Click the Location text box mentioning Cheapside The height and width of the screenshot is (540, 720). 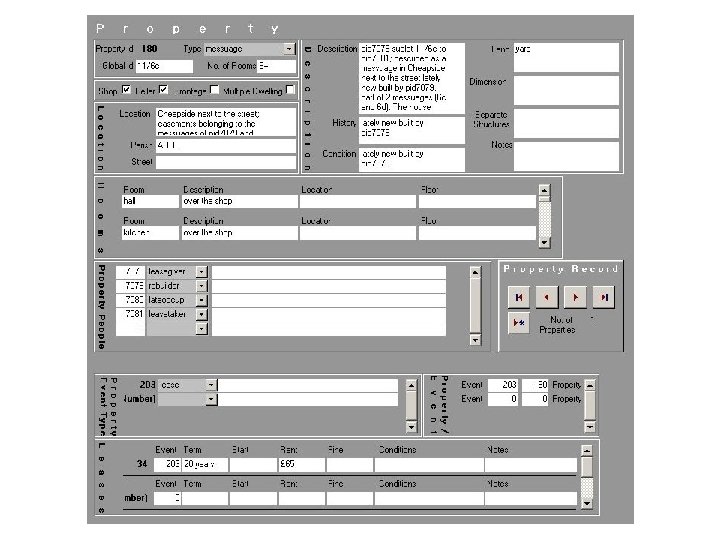(x=226, y=122)
